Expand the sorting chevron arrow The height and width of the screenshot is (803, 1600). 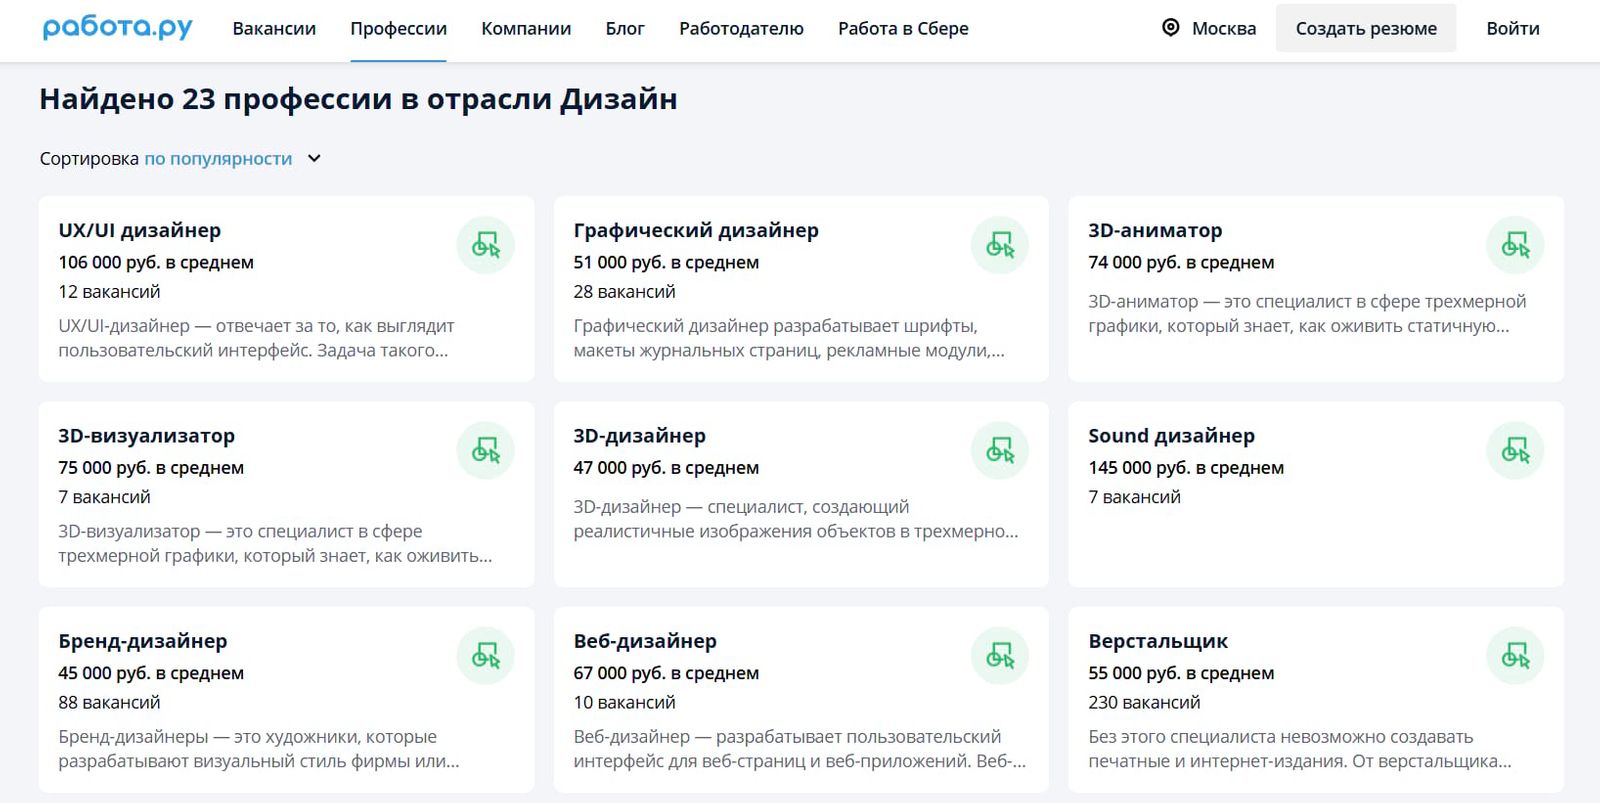tap(314, 158)
